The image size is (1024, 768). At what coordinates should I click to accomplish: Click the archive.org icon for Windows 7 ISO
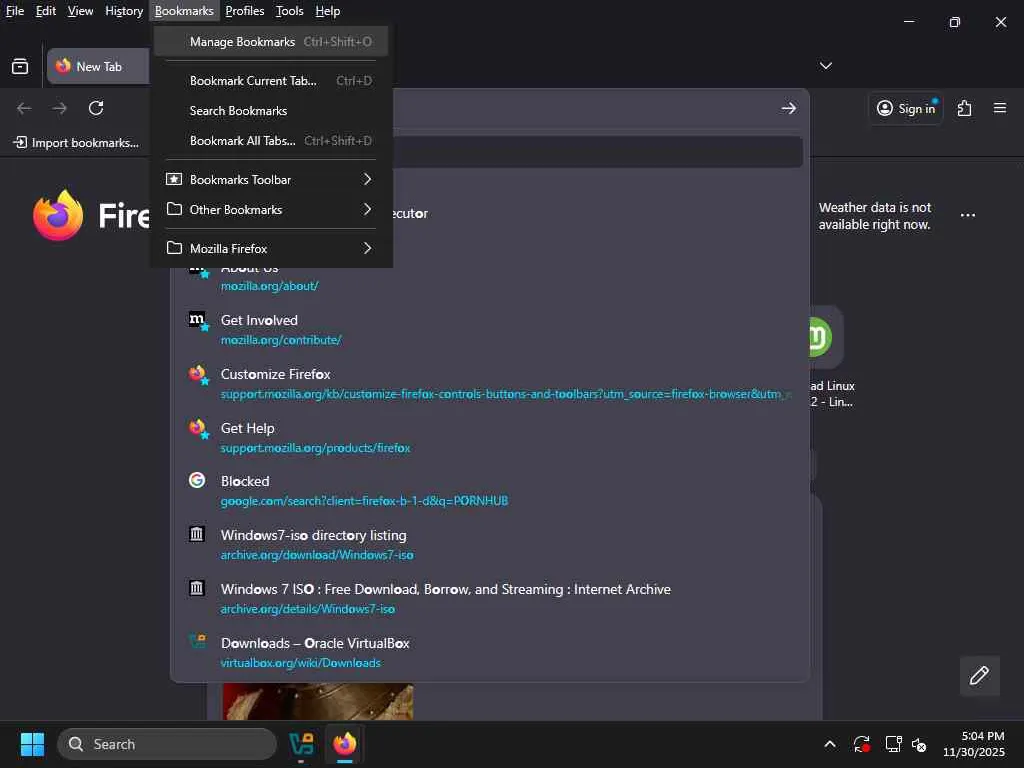[x=197, y=588]
